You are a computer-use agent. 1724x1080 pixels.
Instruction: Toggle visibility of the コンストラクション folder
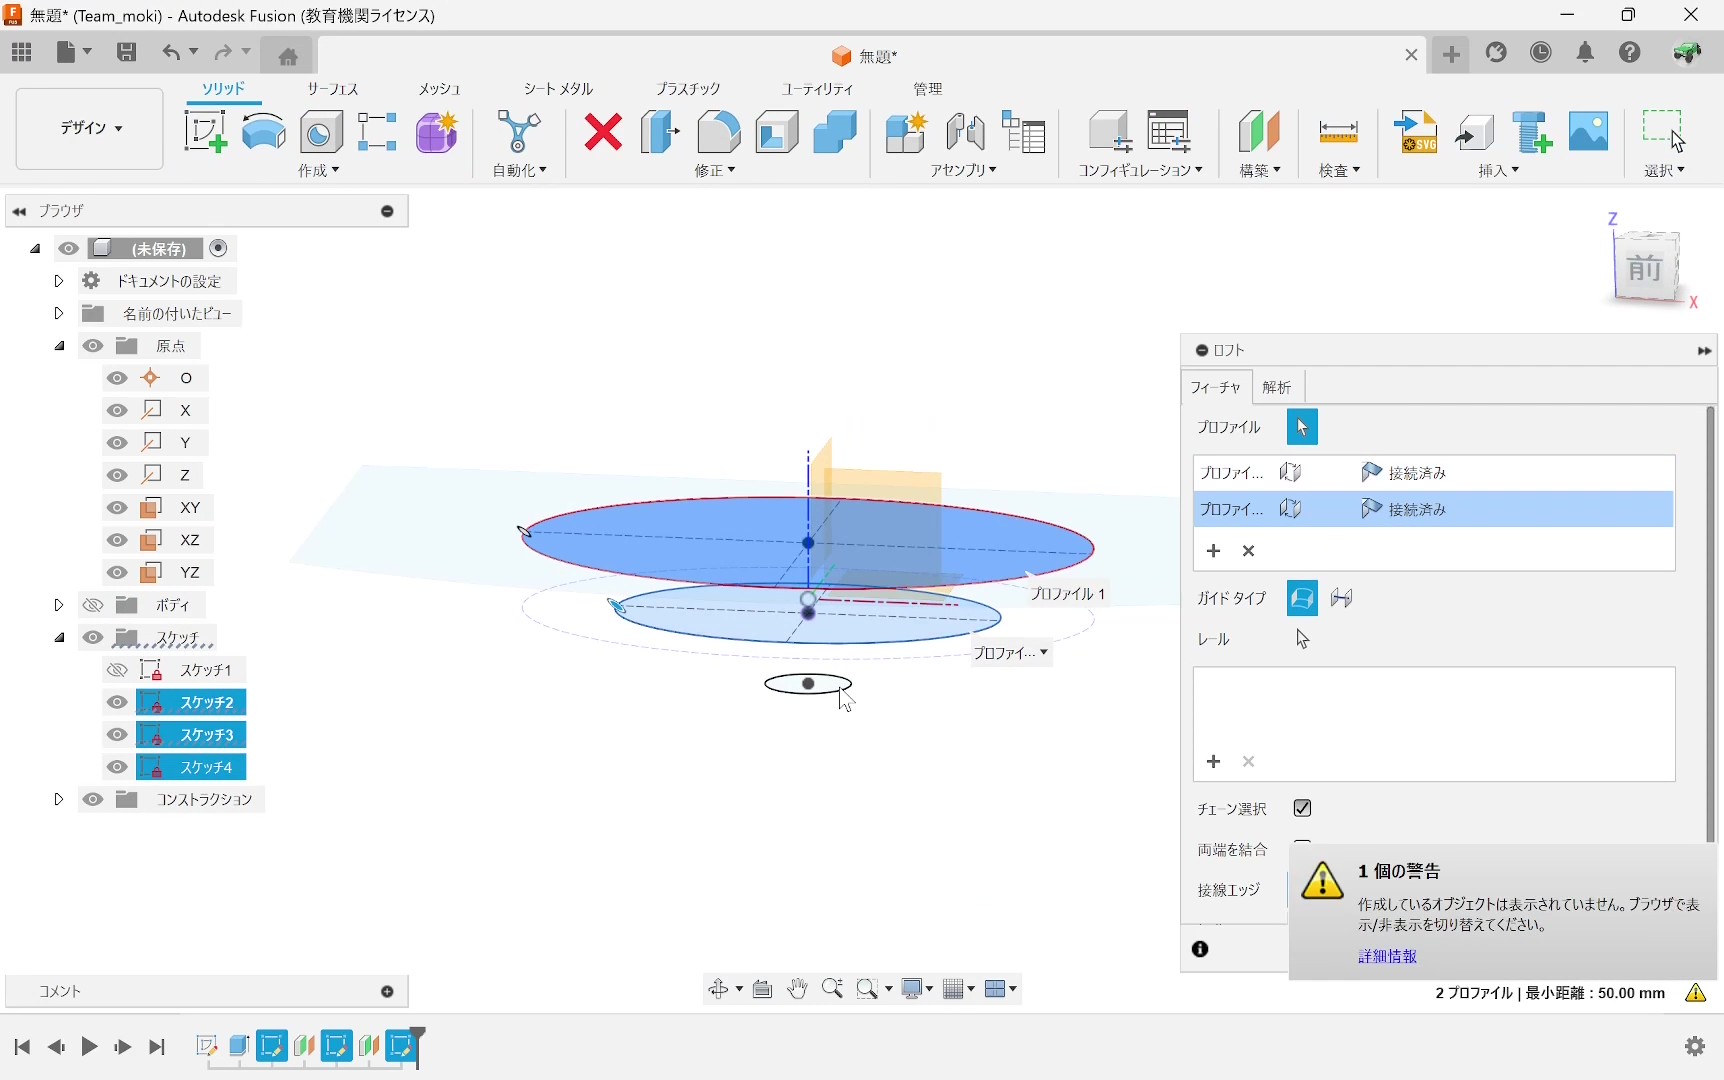(93, 800)
